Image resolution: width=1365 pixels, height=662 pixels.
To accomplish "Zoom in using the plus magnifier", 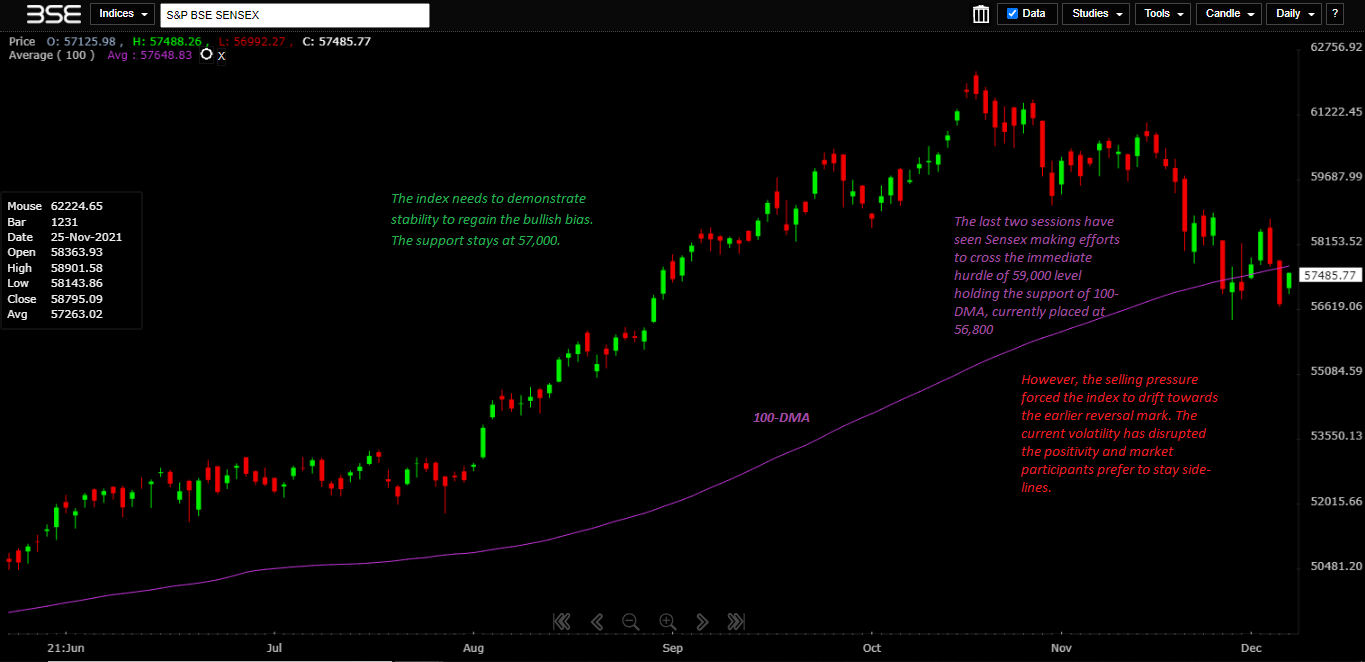I will pos(667,621).
